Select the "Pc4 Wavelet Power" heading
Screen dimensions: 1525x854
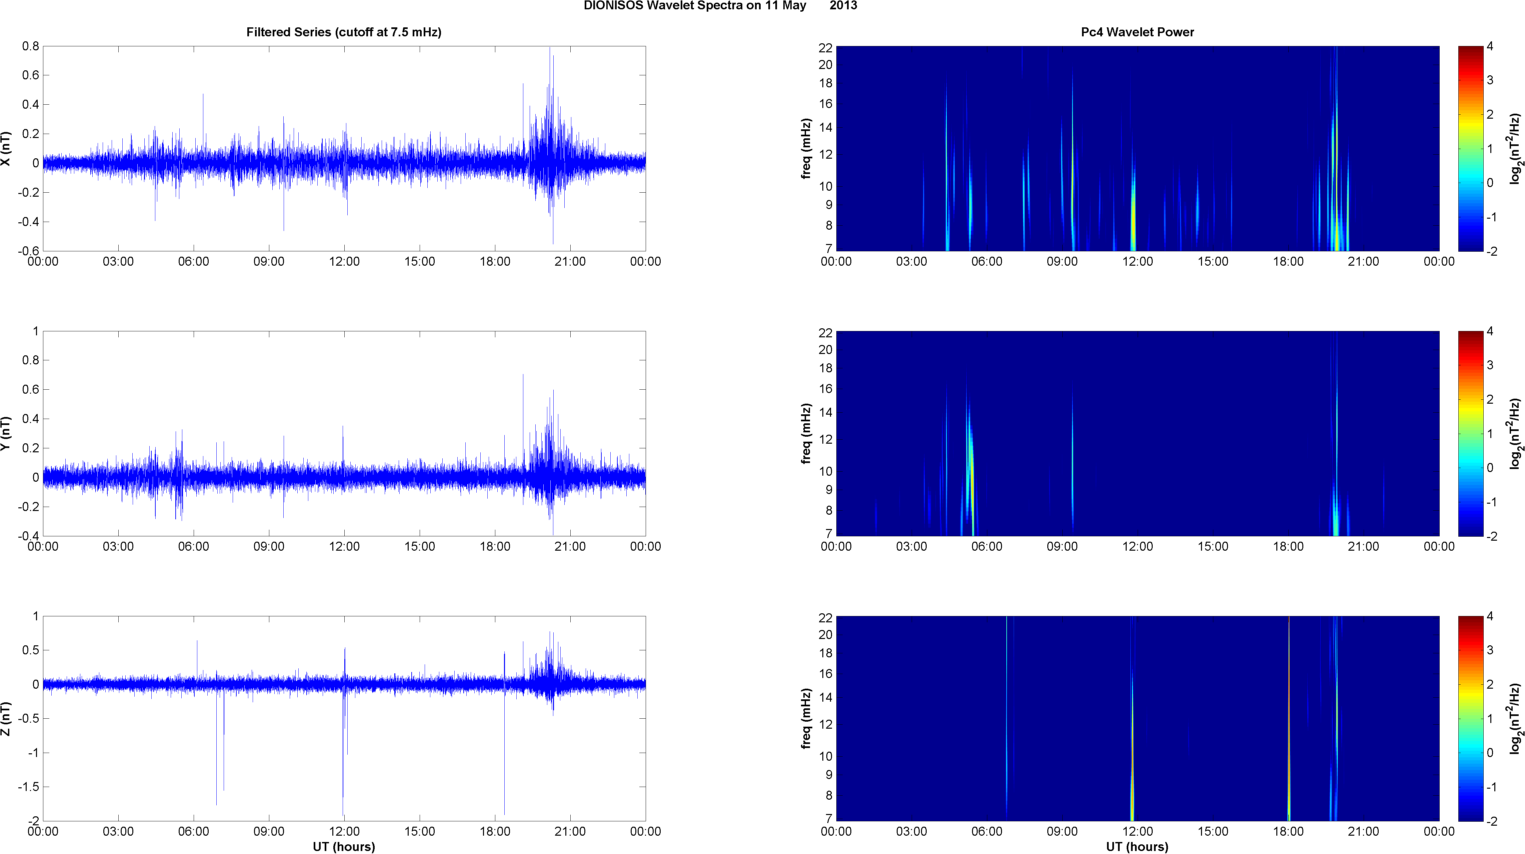tap(1137, 32)
